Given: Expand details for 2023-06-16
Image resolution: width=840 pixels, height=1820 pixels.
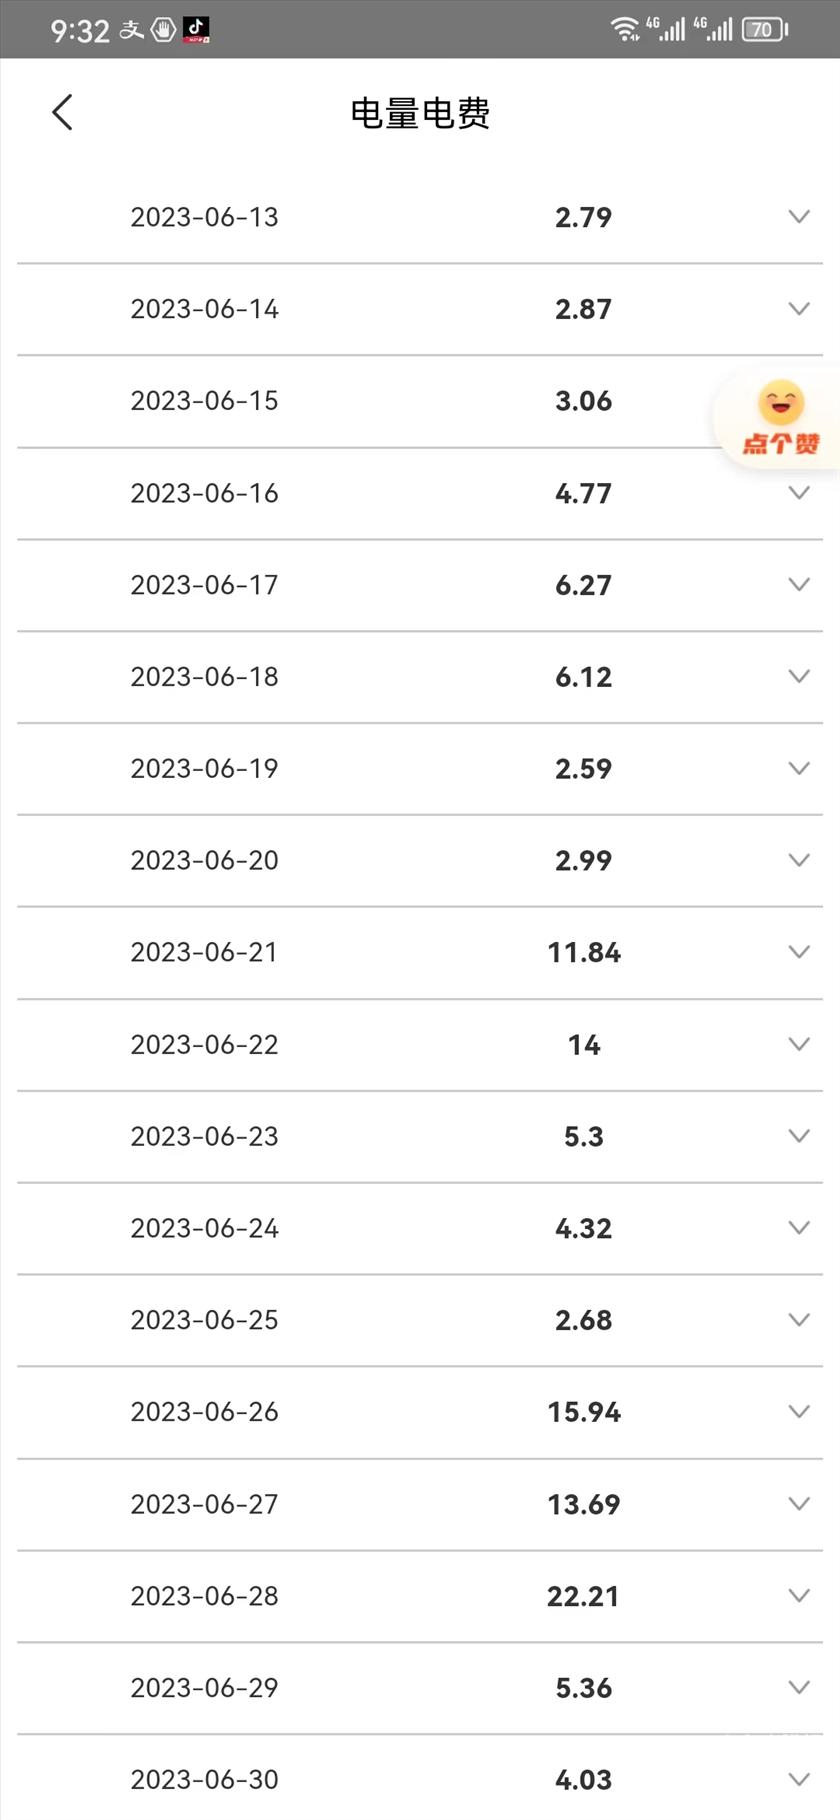Looking at the screenshot, I should point(799,493).
